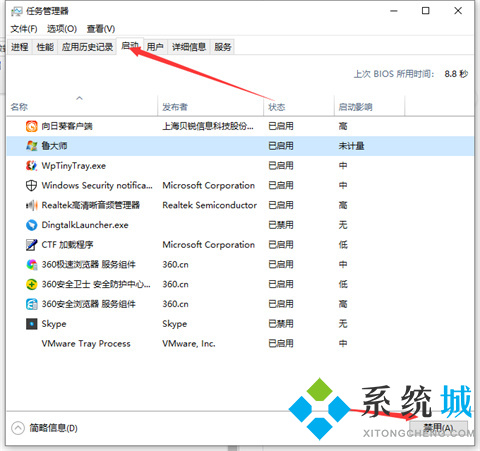Screen dimensions: 480x451
Task: Click the Skype startup entry icon
Action: (x=32, y=324)
